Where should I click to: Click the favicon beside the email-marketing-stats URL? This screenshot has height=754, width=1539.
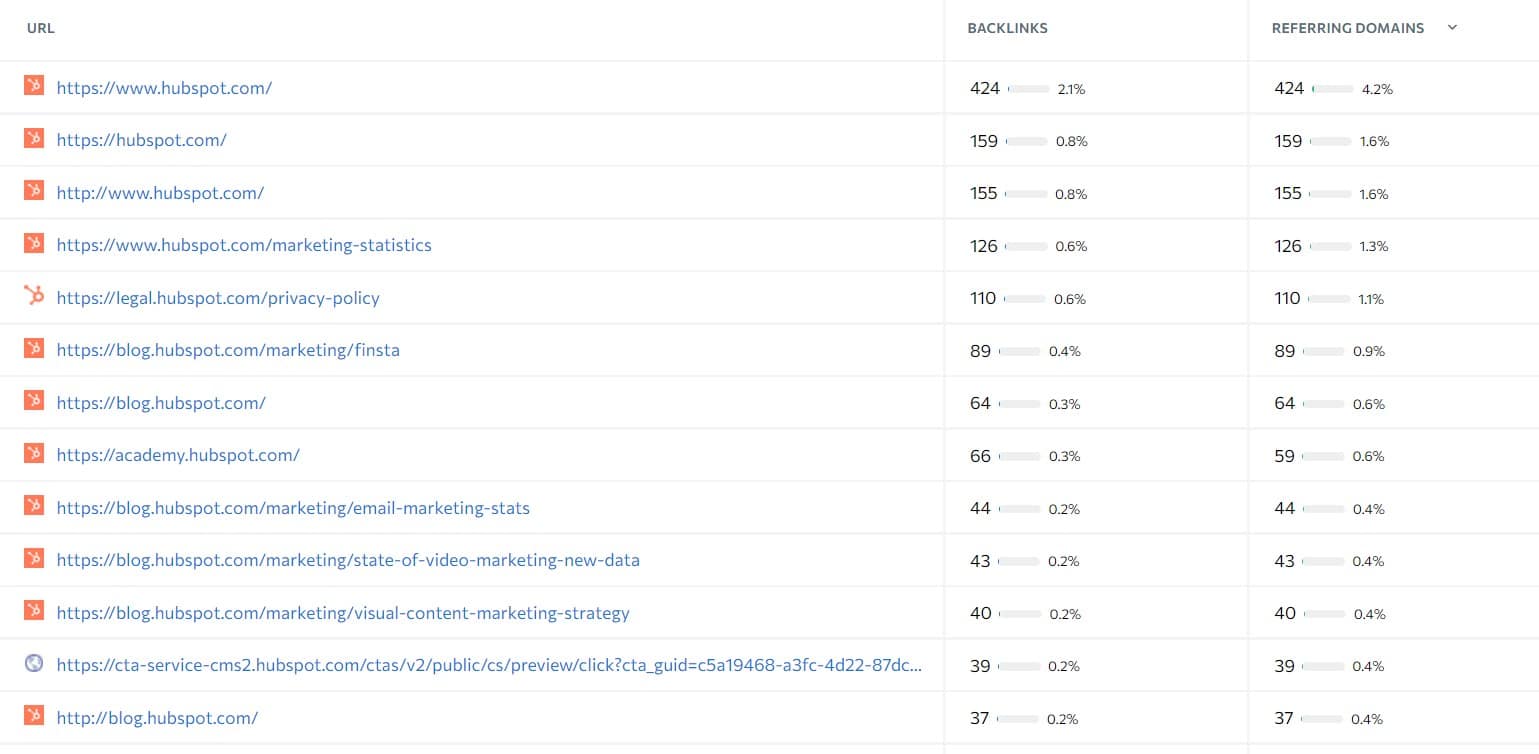click(34, 505)
